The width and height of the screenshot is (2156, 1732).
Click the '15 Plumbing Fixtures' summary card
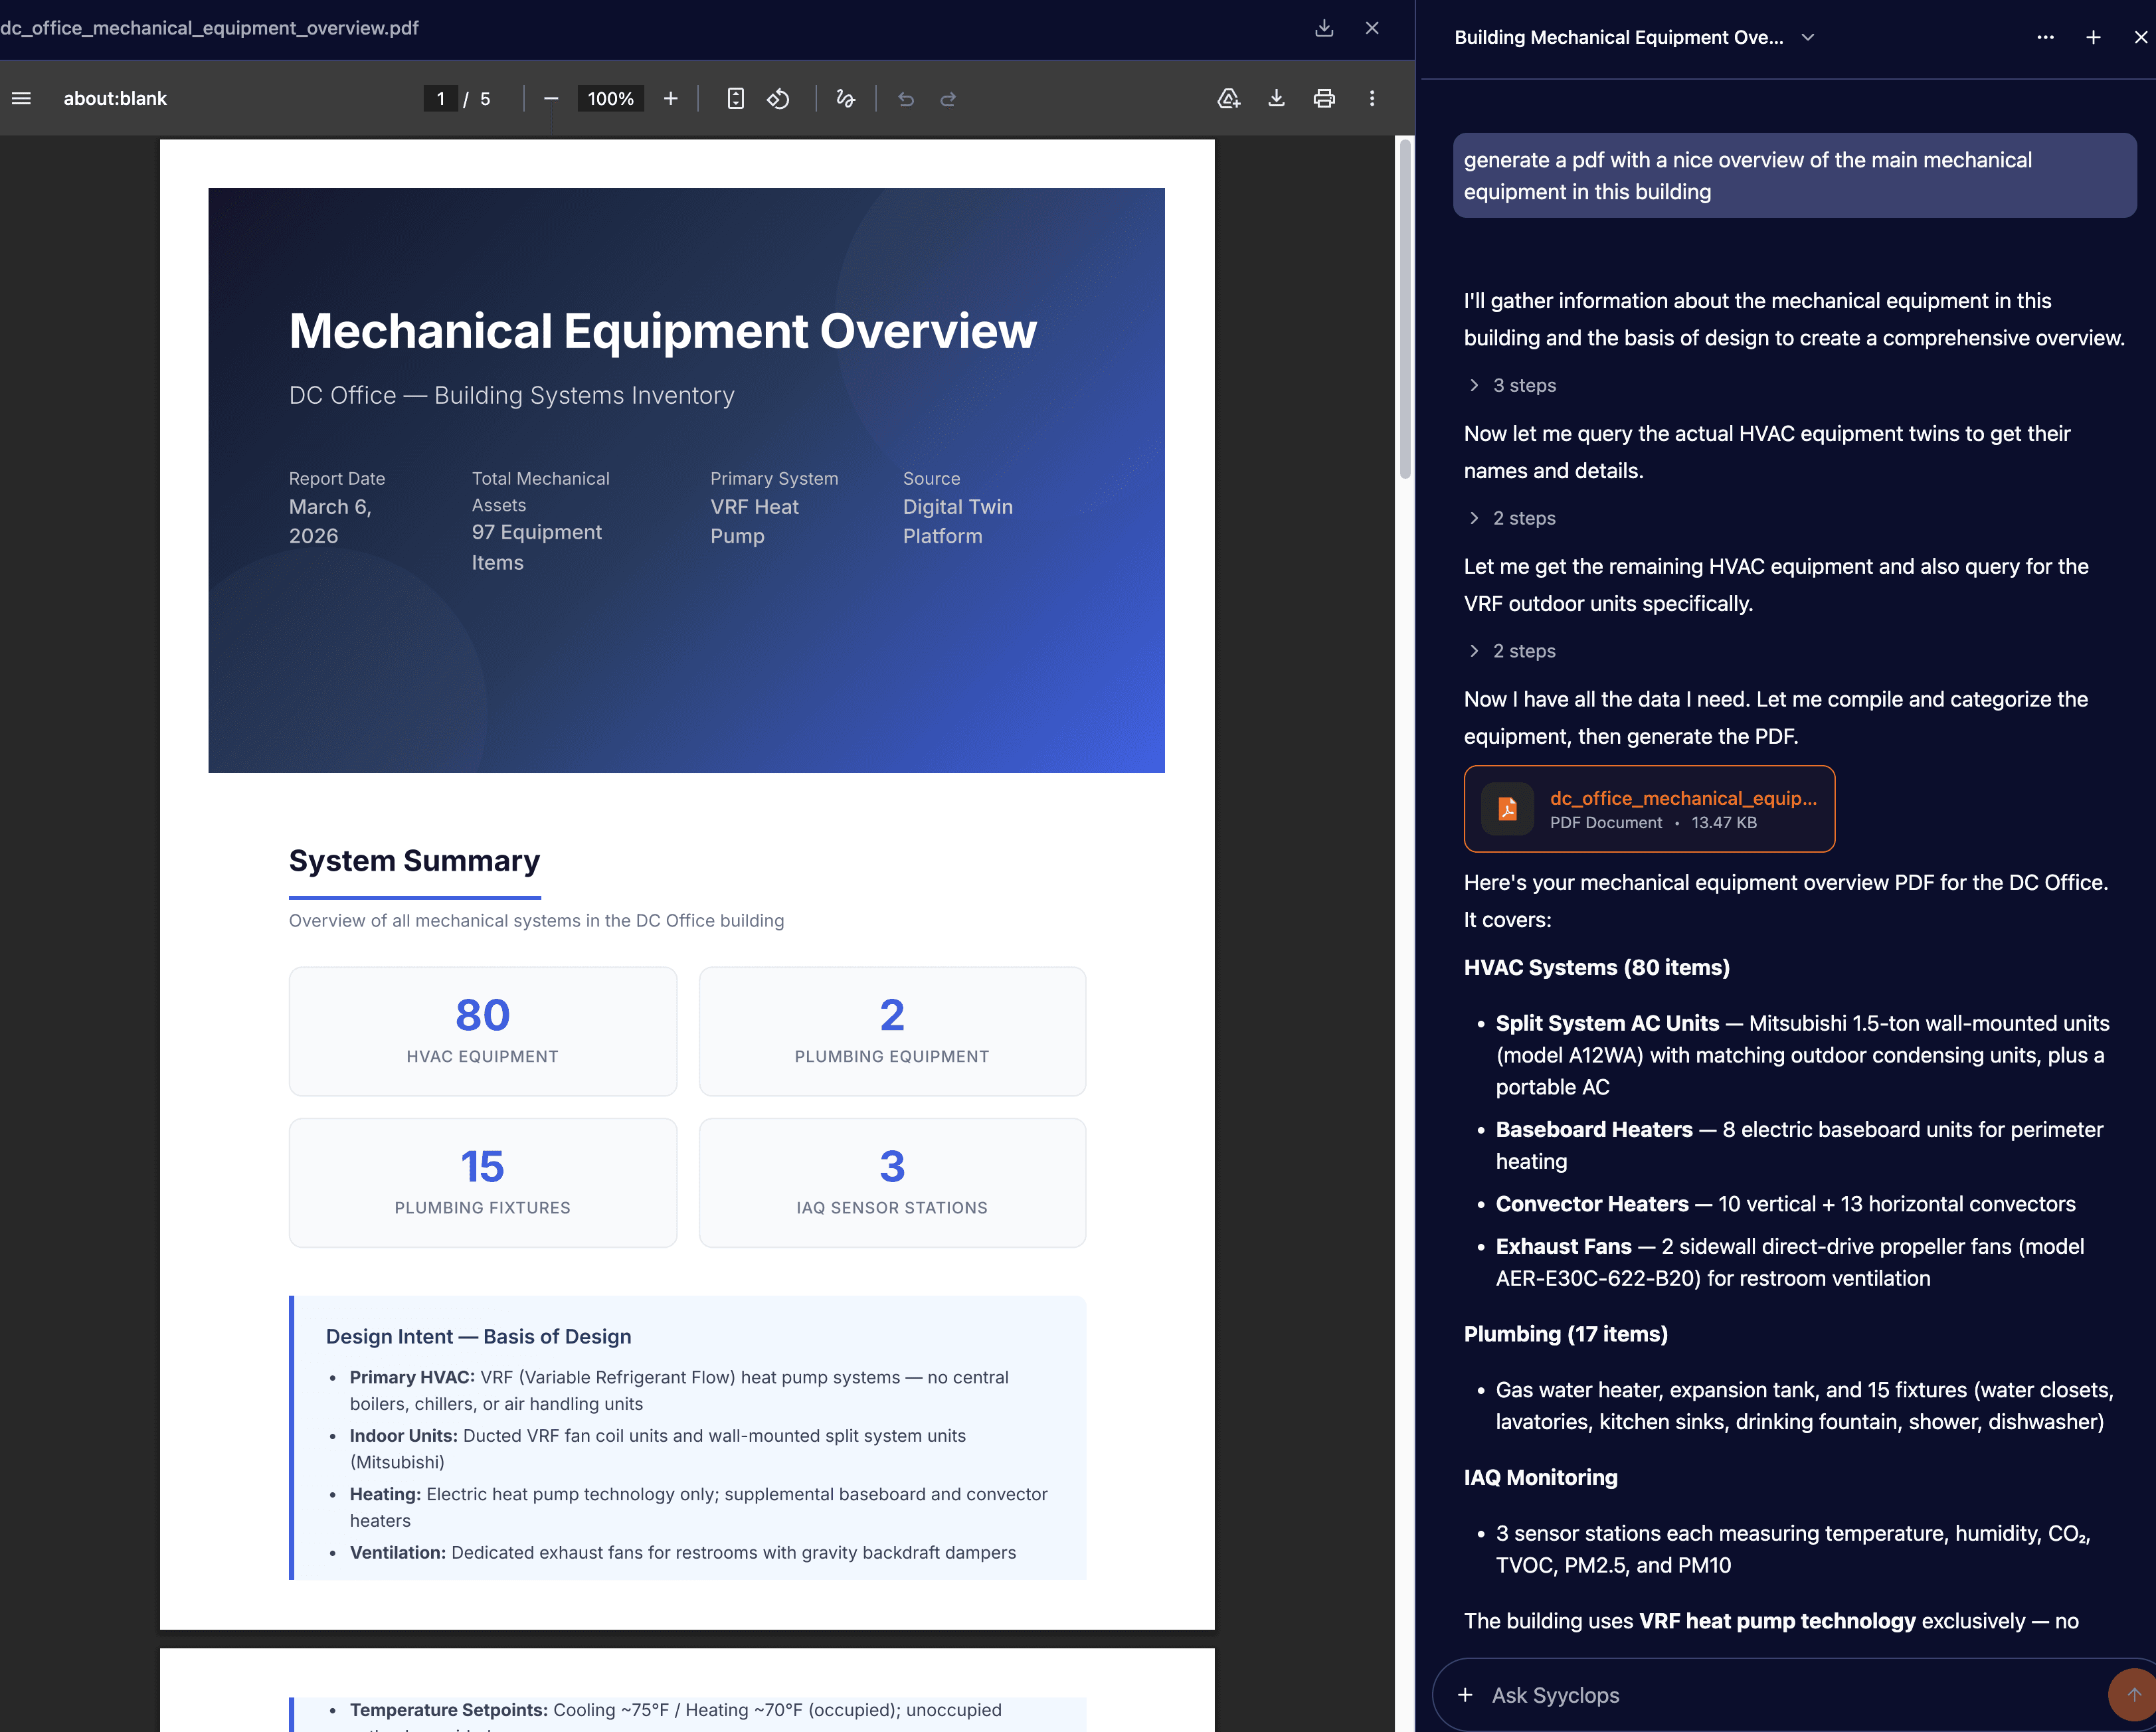[x=483, y=1182]
